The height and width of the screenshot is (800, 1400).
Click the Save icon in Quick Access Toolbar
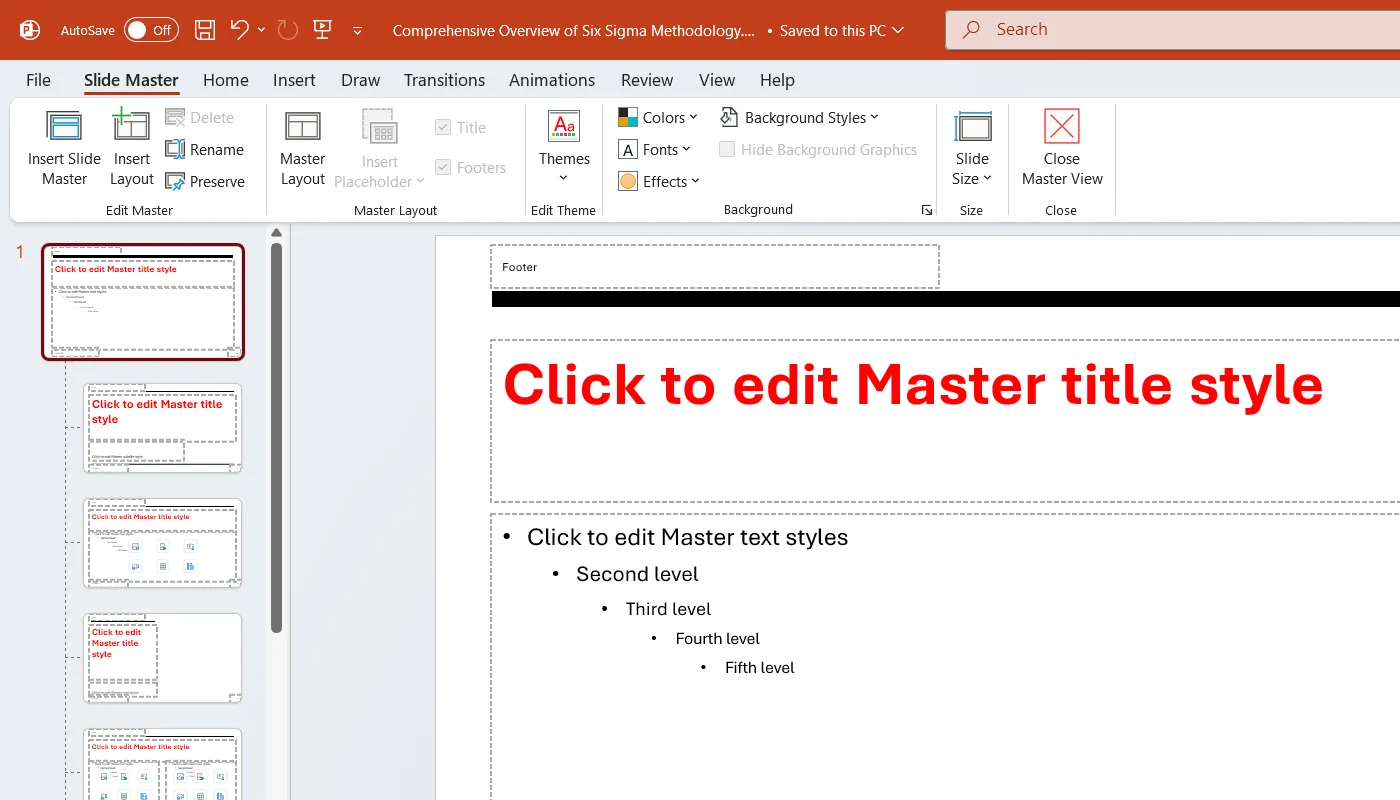click(205, 30)
